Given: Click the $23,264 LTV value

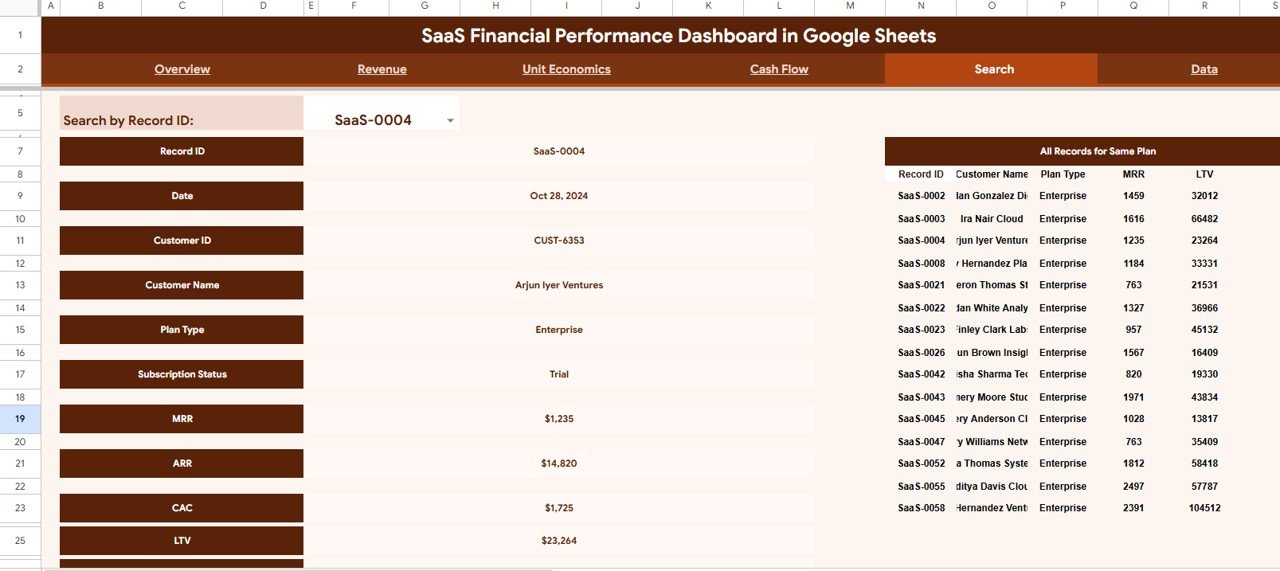Looking at the screenshot, I should (x=559, y=541).
